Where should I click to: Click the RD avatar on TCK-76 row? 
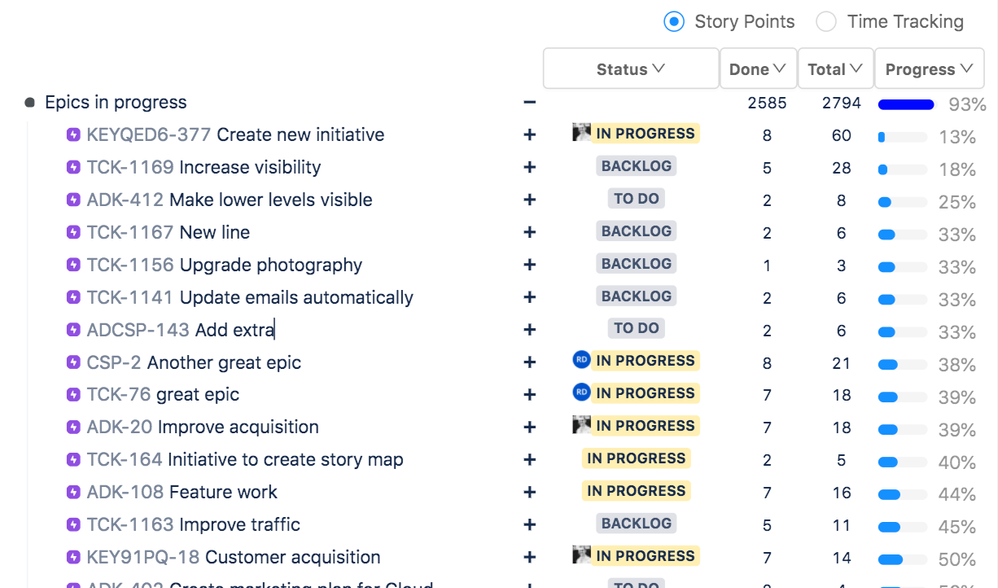(x=581, y=392)
